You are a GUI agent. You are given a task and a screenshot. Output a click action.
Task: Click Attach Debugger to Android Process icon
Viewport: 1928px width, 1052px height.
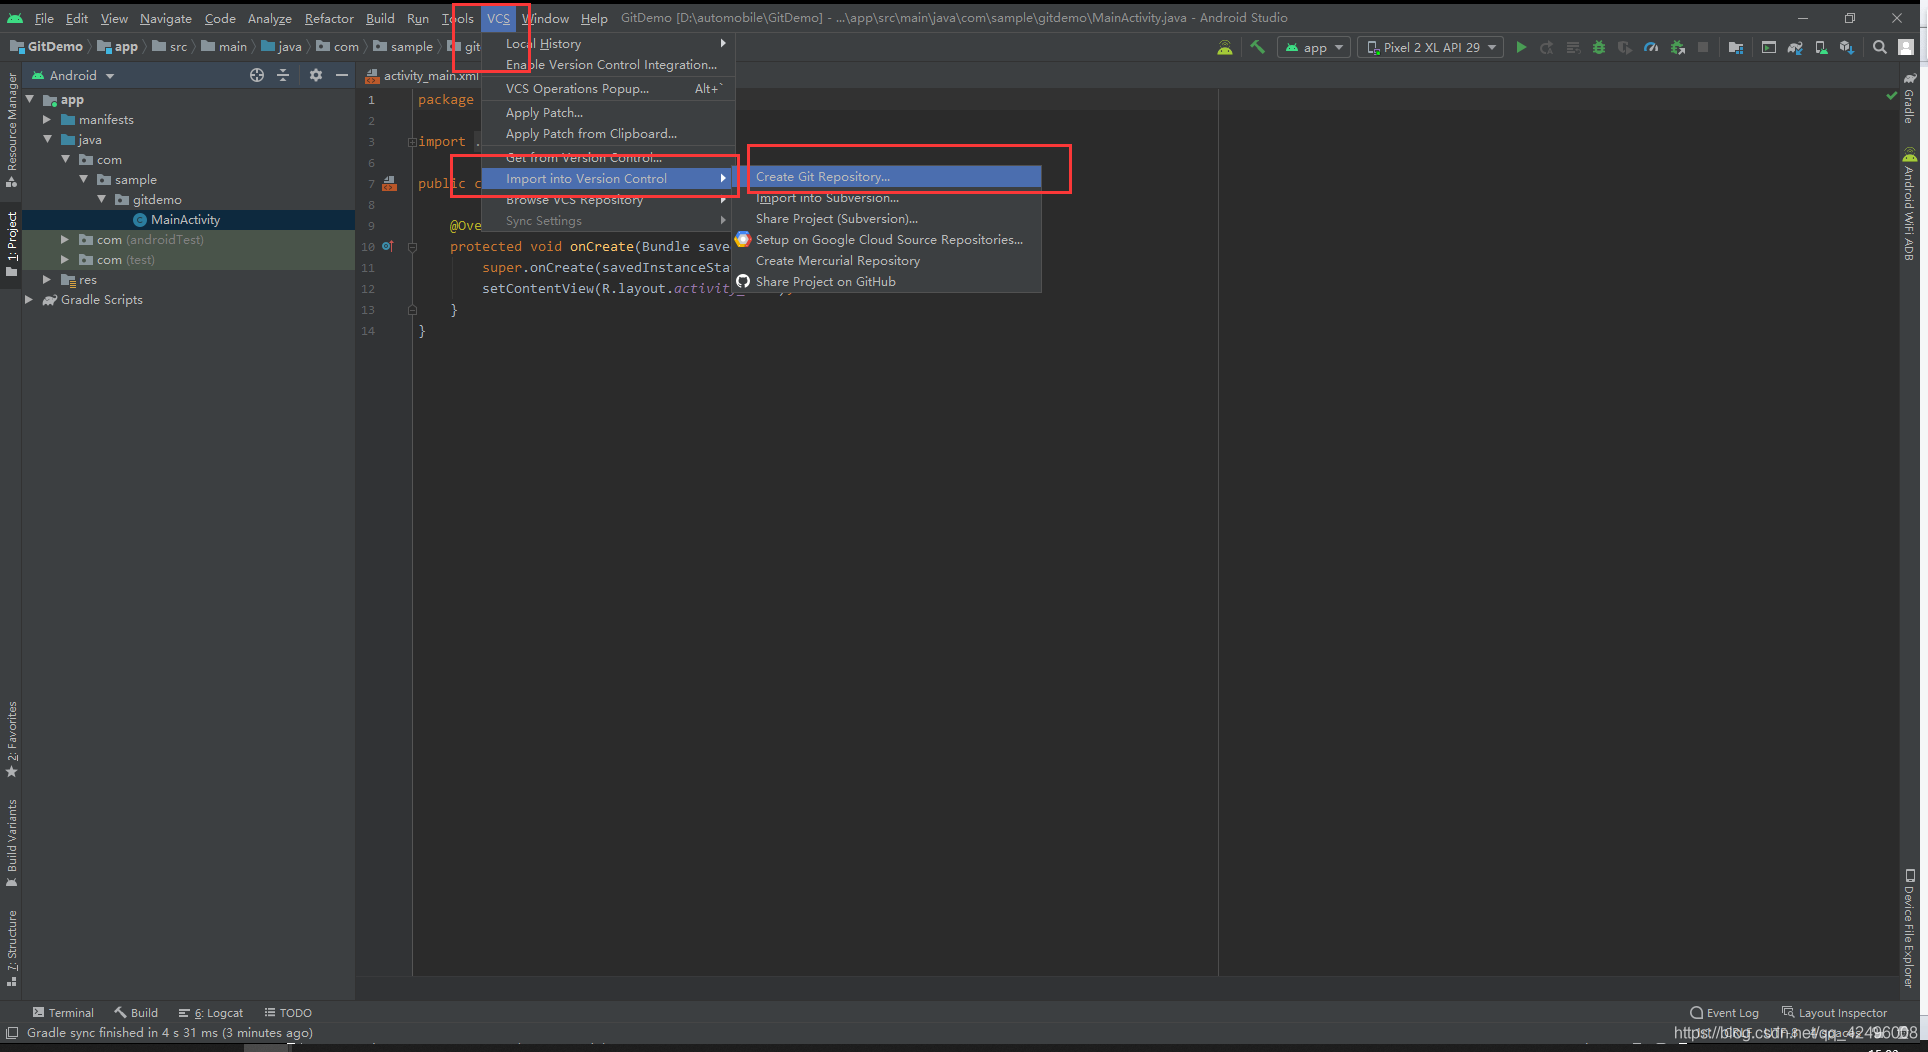click(x=1677, y=47)
